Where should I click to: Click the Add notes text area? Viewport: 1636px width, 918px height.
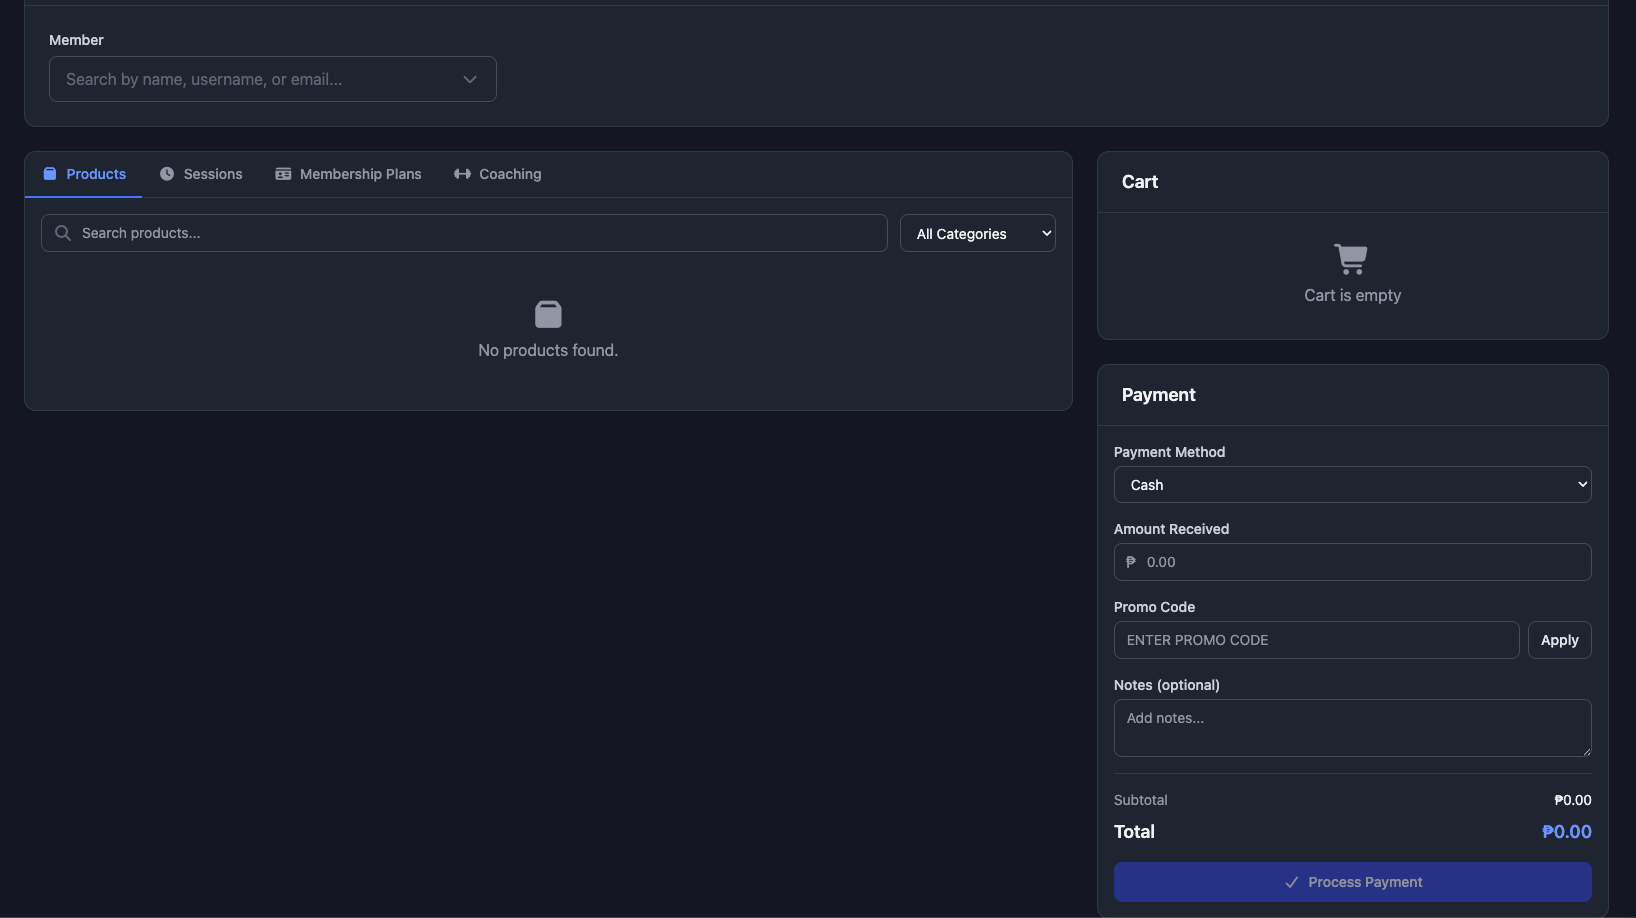point(1350,727)
